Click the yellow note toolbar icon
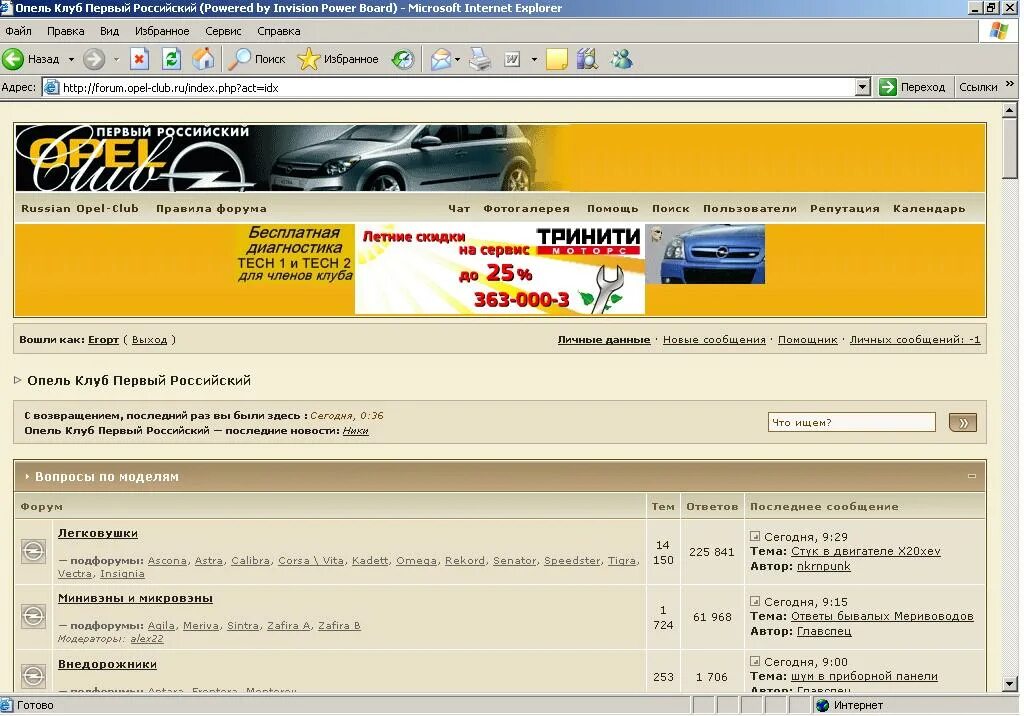 pyautogui.click(x=556, y=59)
